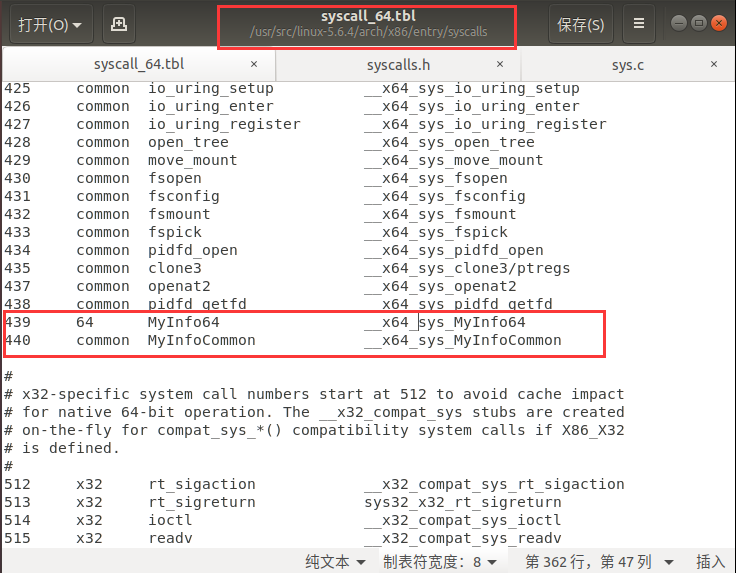Click io_uring_enter in line 426
Viewport: 736px width, 573px height.
[x=211, y=107]
